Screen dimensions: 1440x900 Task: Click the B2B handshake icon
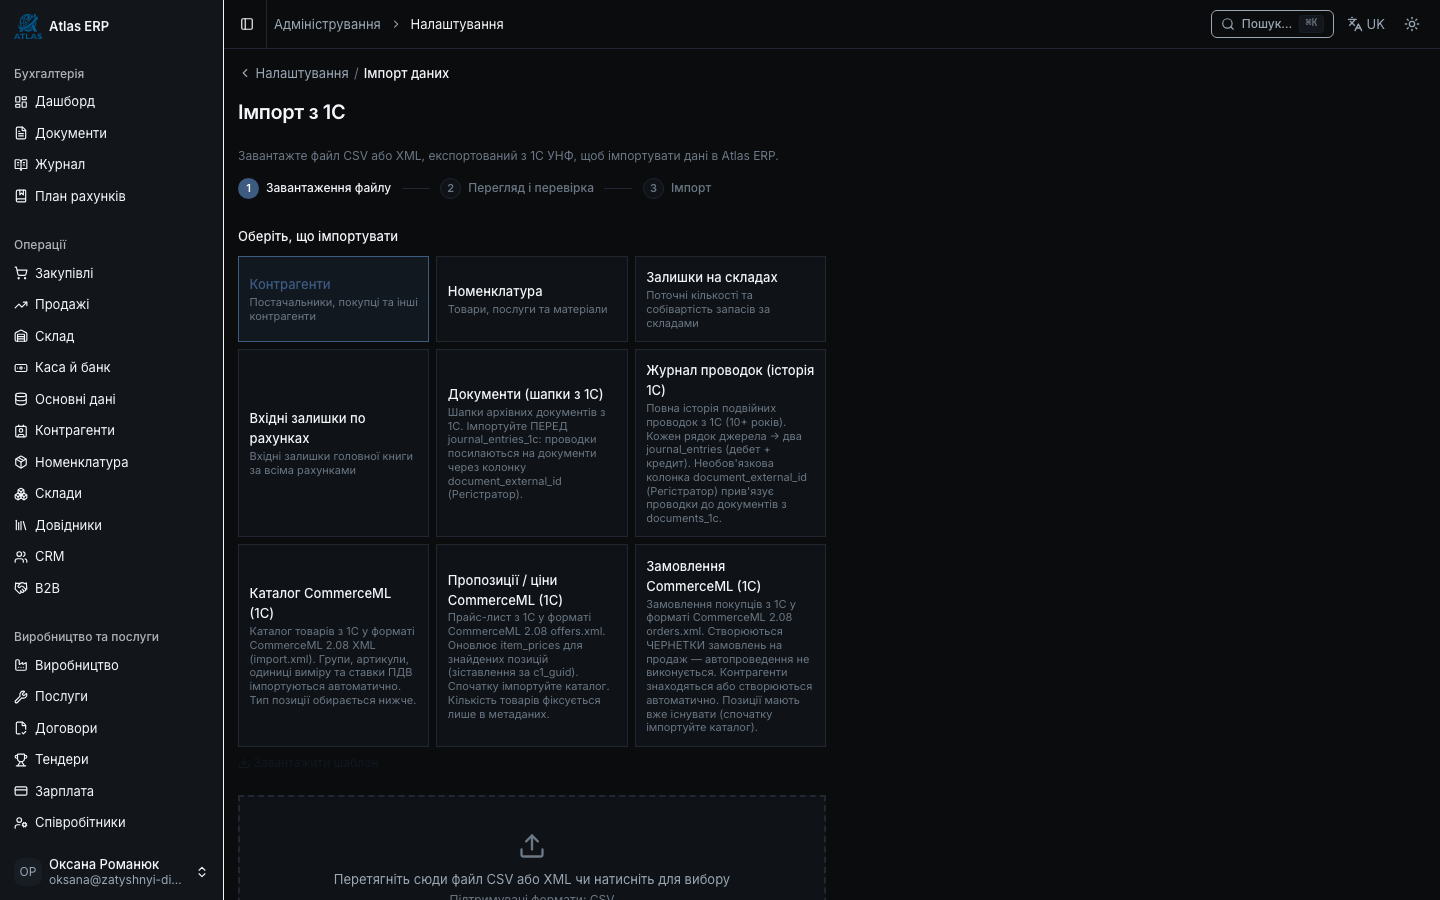pyautogui.click(x=21, y=588)
